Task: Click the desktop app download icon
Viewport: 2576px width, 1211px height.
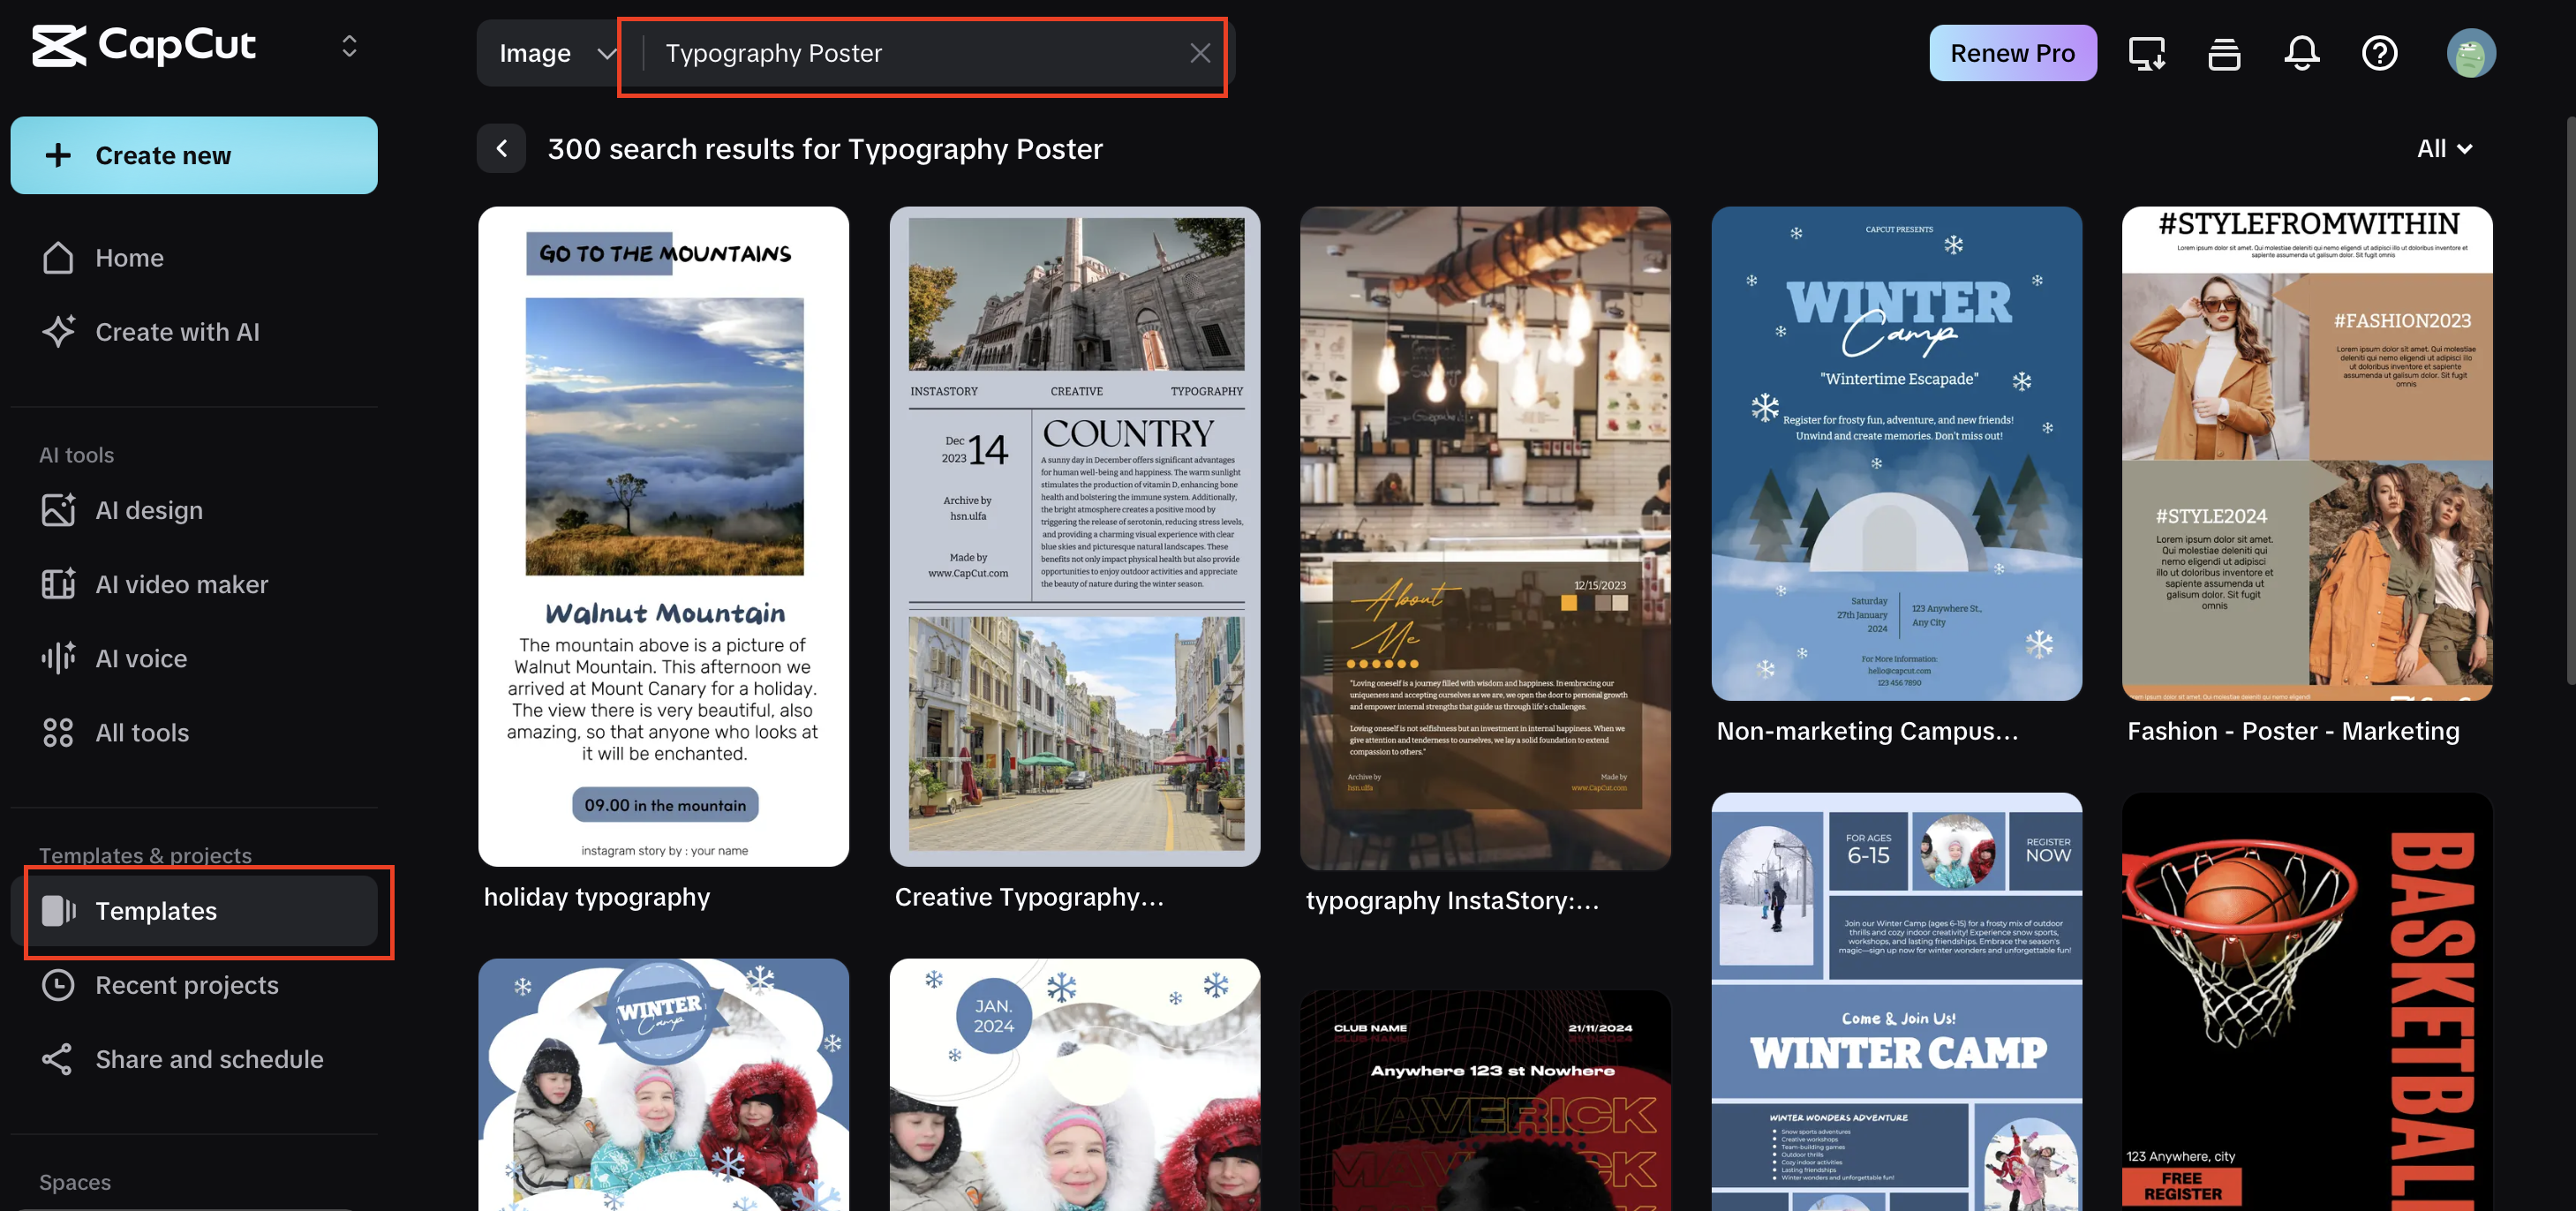Action: [2146, 53]
